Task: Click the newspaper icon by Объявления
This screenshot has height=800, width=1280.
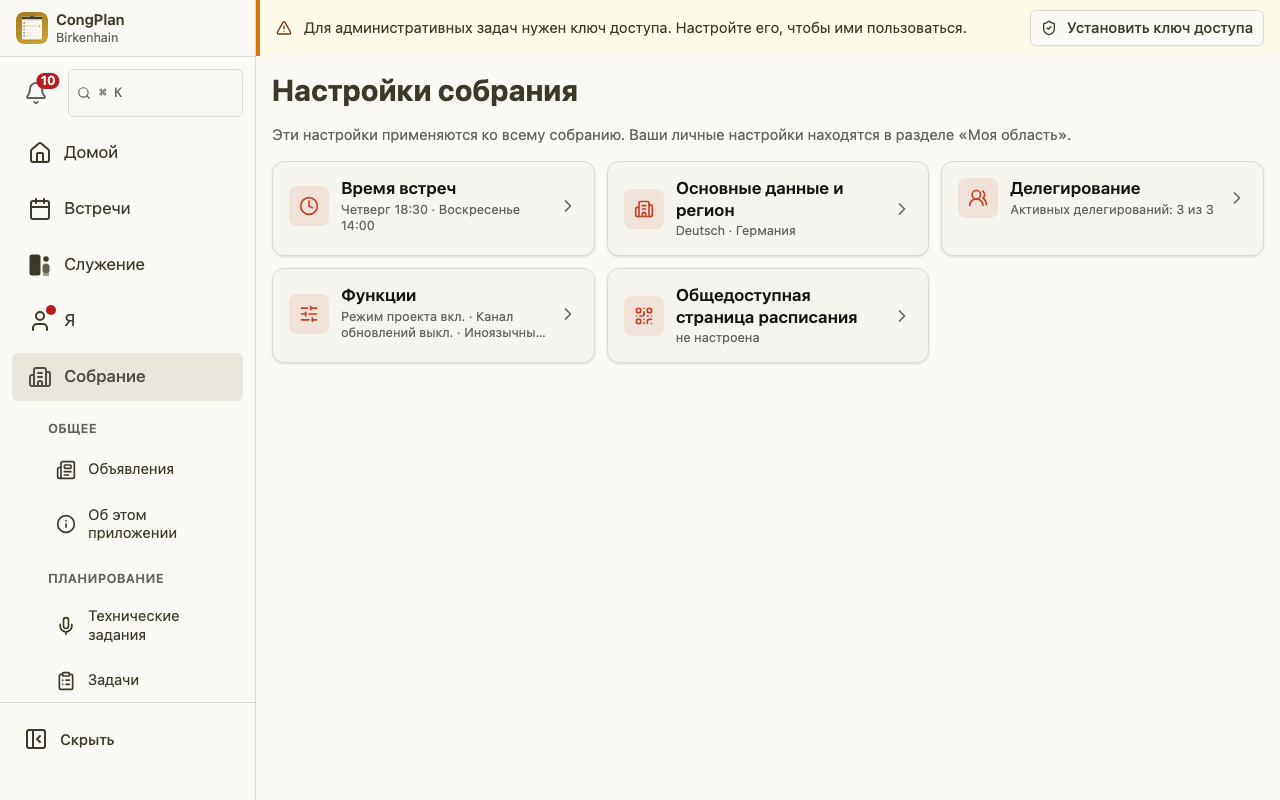Action: pyautogui.click(x=66, y=470)
